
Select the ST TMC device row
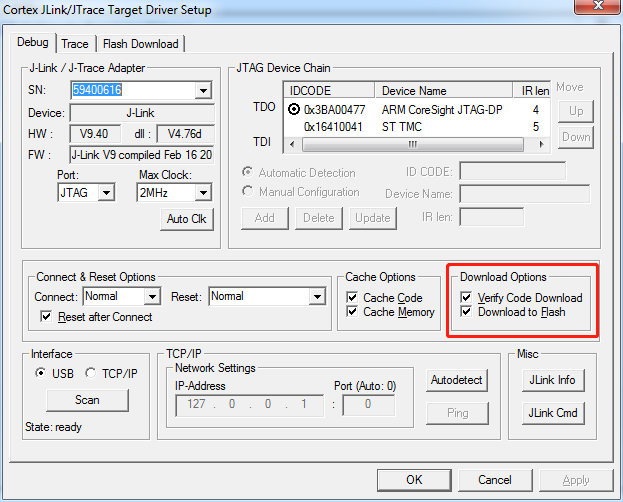point(417,127)
